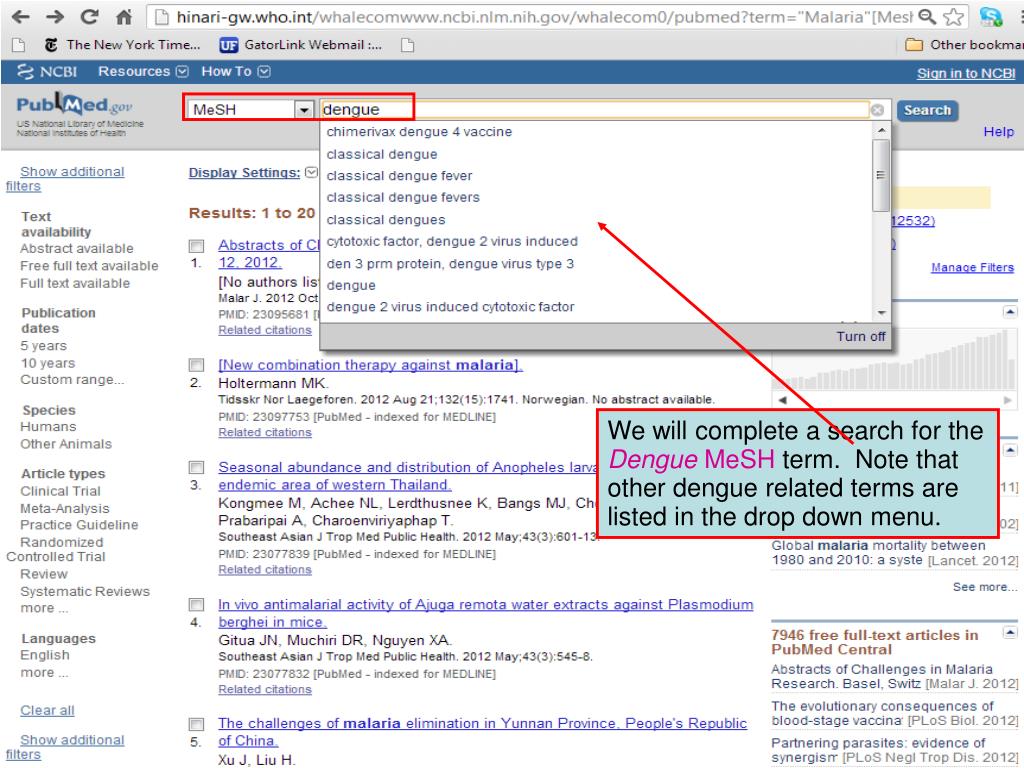
Task: Reload the page with the refresh icon
Action: [90, 16]
